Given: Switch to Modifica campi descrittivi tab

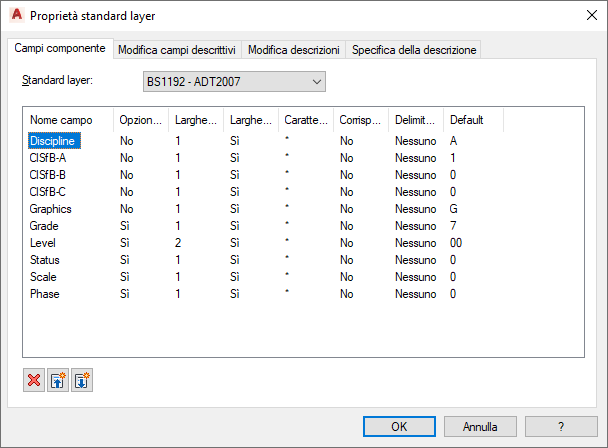Looking at the screenshot, I should coord(177,50).
